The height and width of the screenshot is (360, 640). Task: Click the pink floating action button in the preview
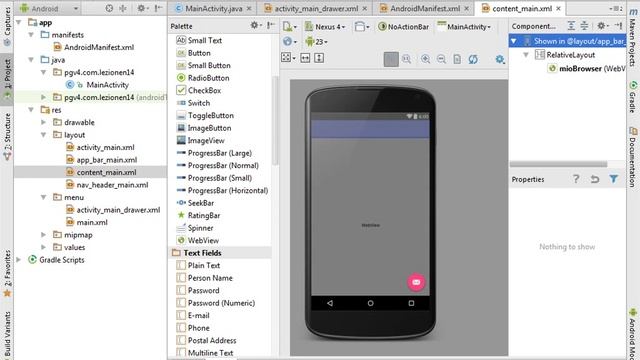(x=416, y=282)
